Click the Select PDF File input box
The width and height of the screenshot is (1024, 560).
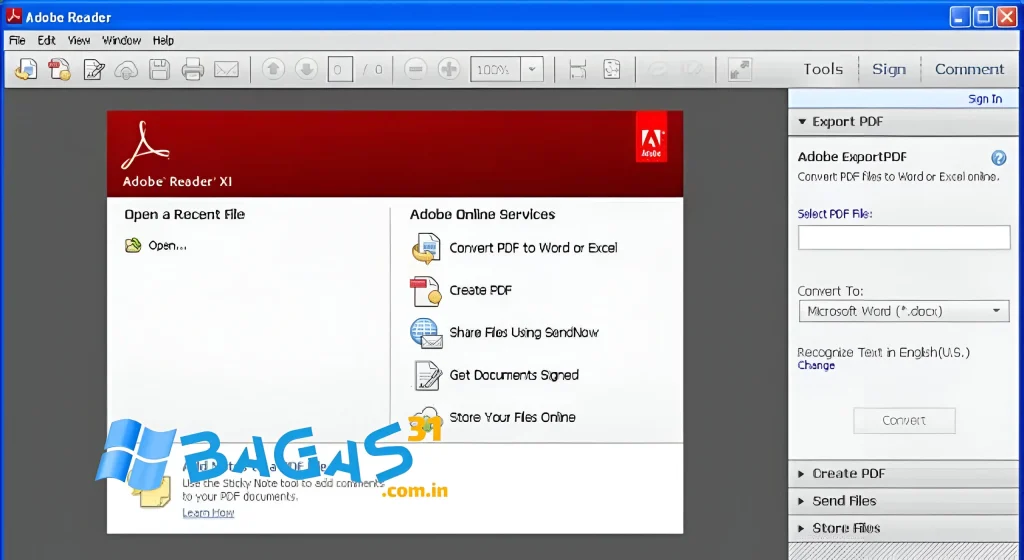point(904,238)
